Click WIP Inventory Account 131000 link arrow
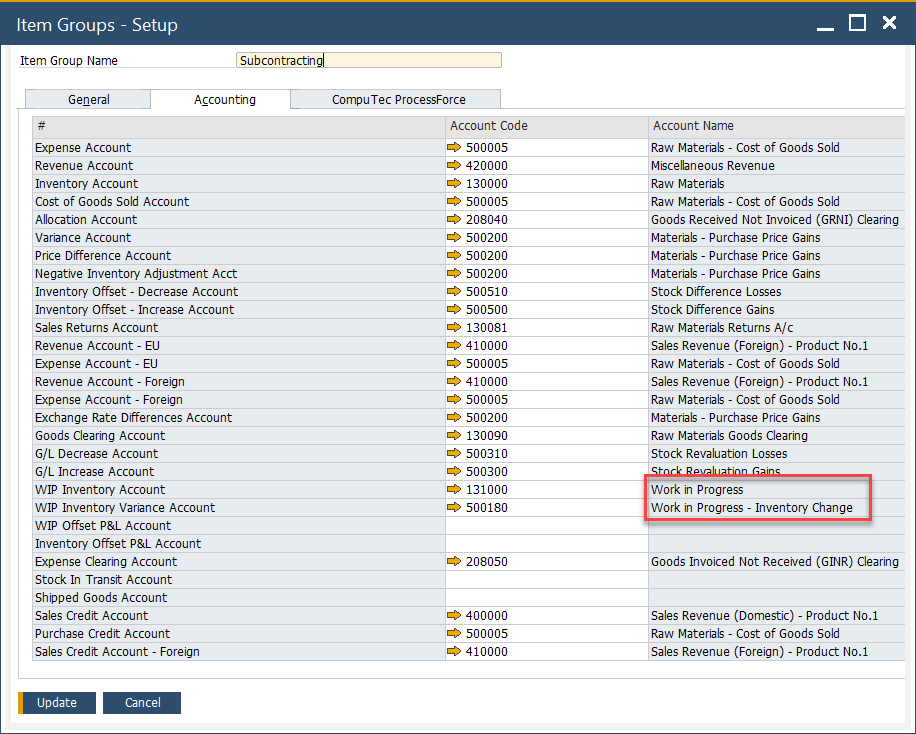The image size is (916, 734). (455, 490)
